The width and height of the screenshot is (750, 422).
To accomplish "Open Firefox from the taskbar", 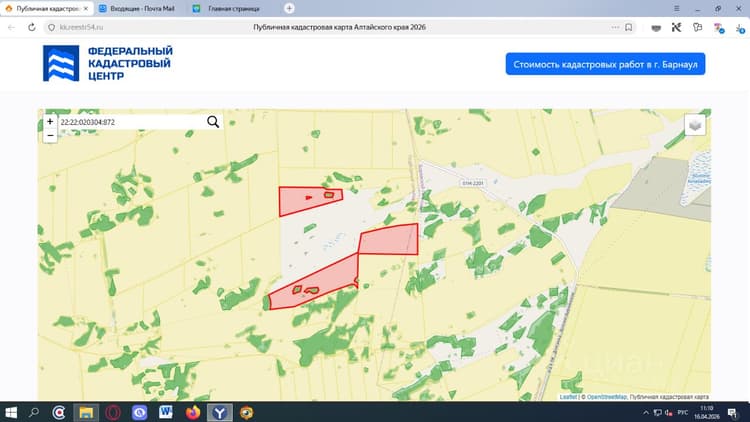I will coord(193,412).
